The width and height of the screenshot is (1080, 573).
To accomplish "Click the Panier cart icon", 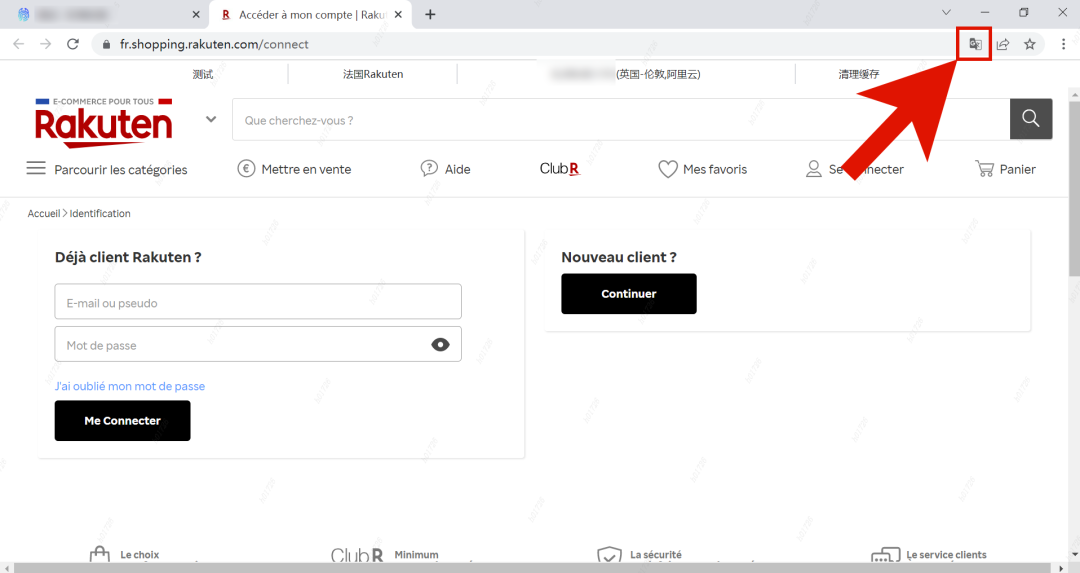I will [984, 168].
